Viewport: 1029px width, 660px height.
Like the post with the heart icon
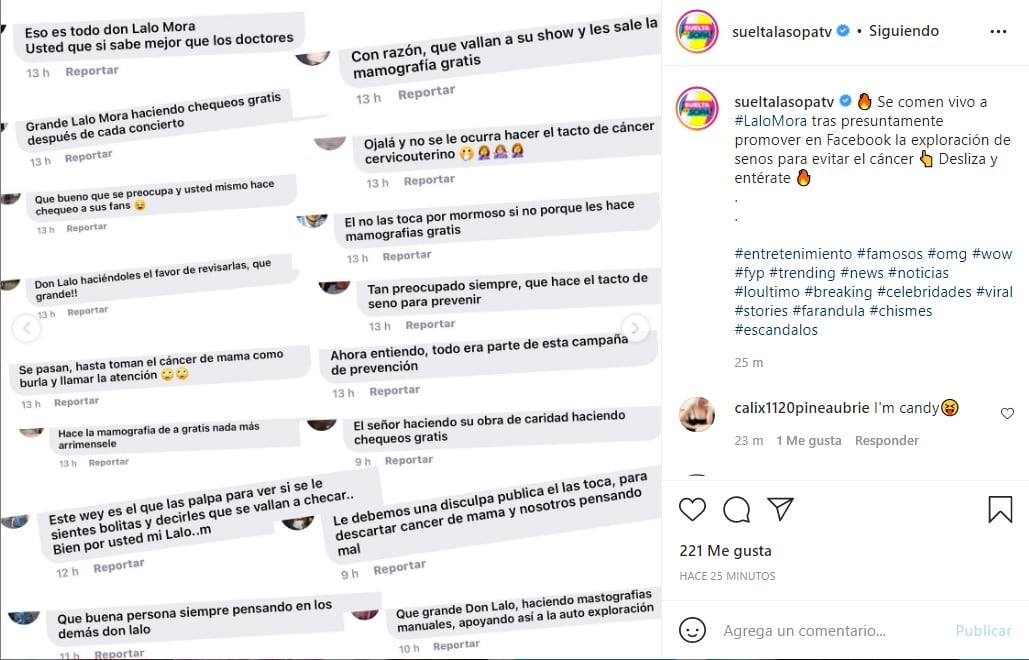click(692, 510)
